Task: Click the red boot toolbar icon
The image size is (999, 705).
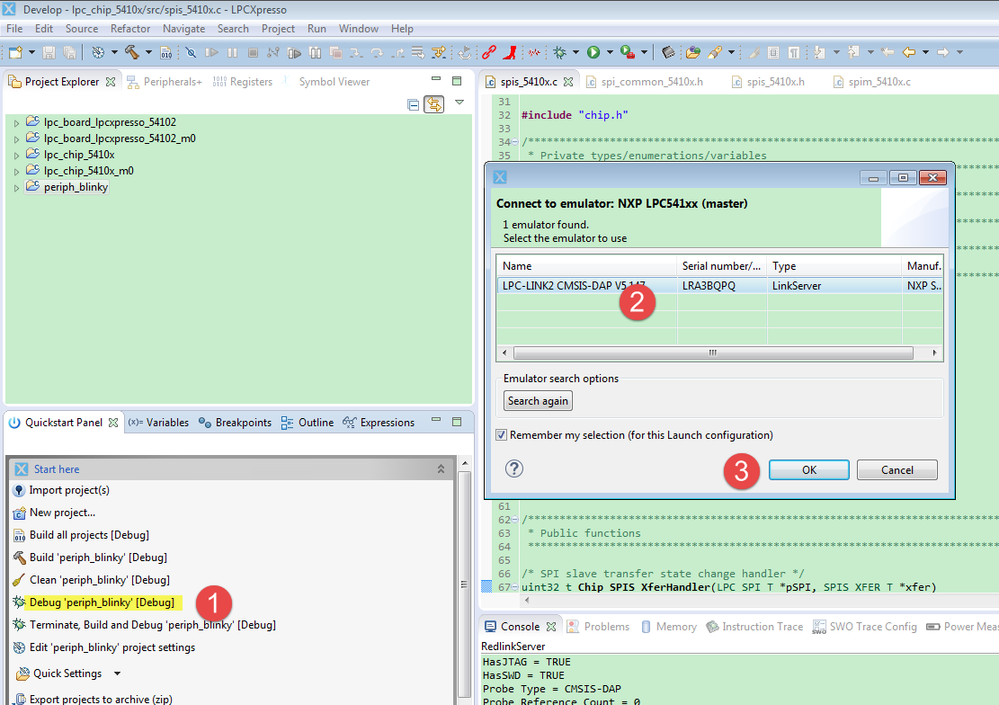Action: point(510,52)
